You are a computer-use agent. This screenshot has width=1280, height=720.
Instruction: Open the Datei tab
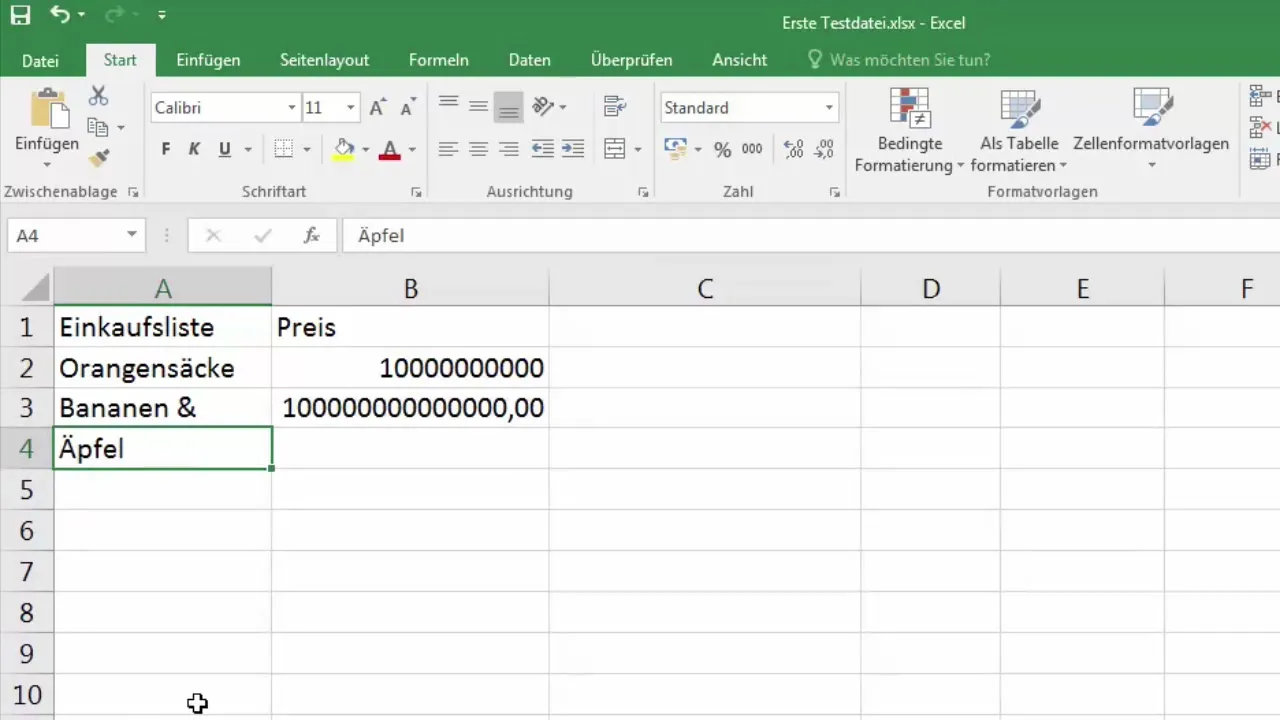click(x=40, y=60)
